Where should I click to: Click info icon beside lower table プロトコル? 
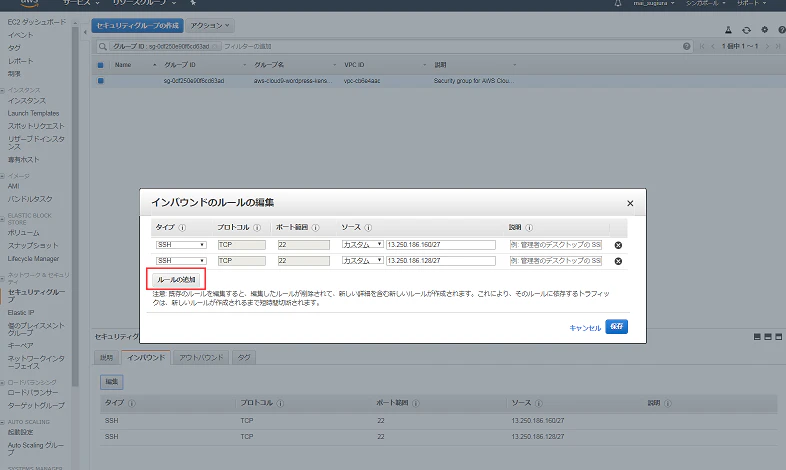coord(281,403)
